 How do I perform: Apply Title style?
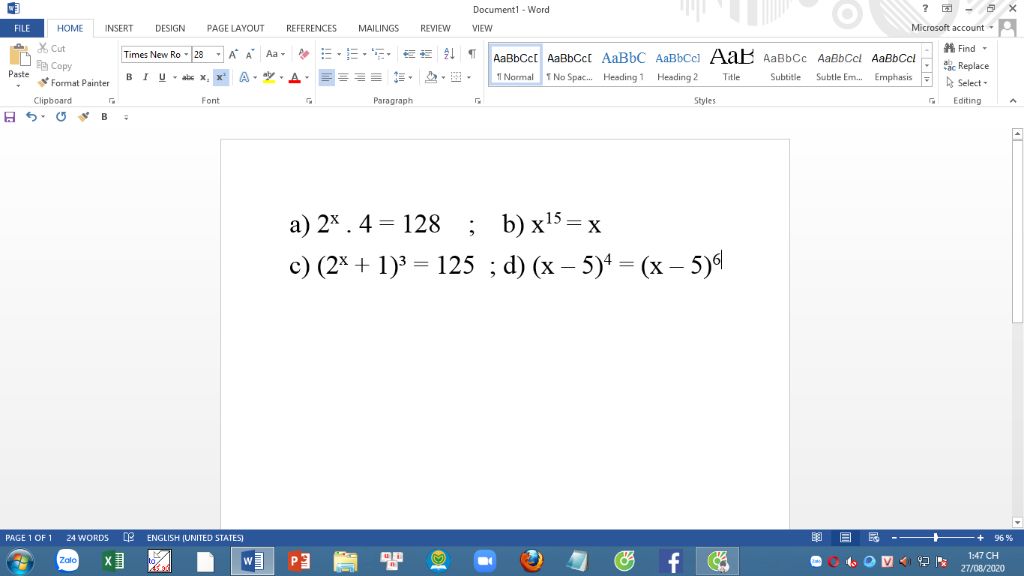731,65
